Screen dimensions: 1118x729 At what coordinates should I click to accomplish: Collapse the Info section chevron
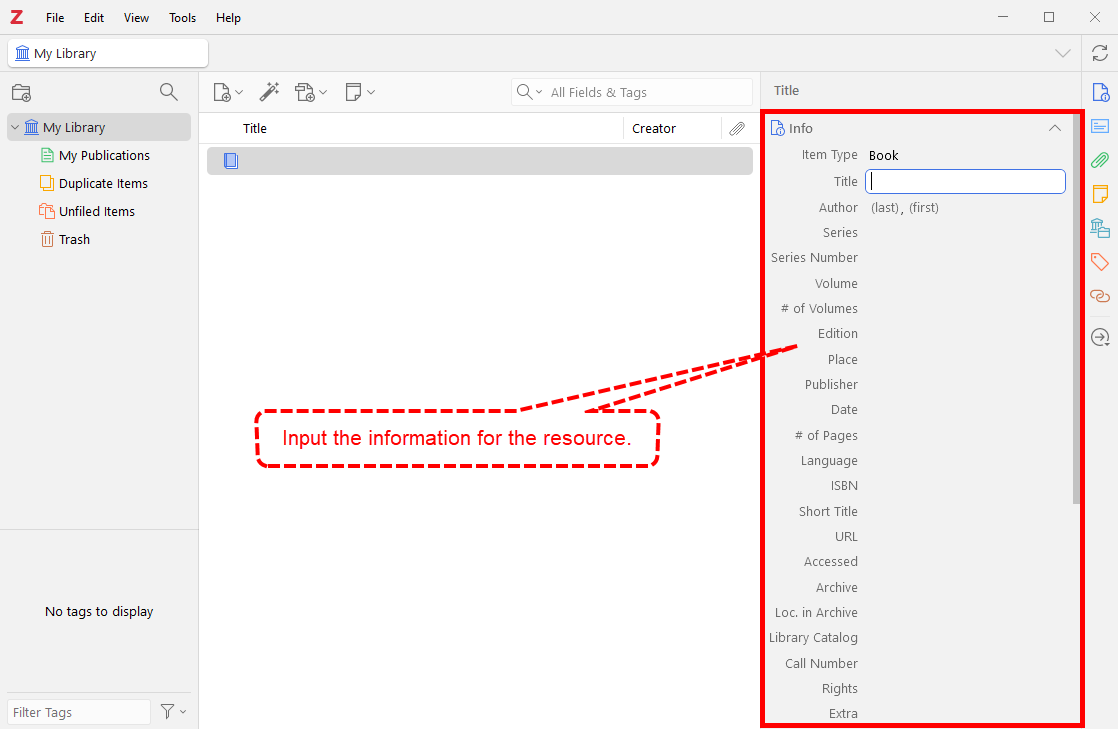[x=1054, y=128]
